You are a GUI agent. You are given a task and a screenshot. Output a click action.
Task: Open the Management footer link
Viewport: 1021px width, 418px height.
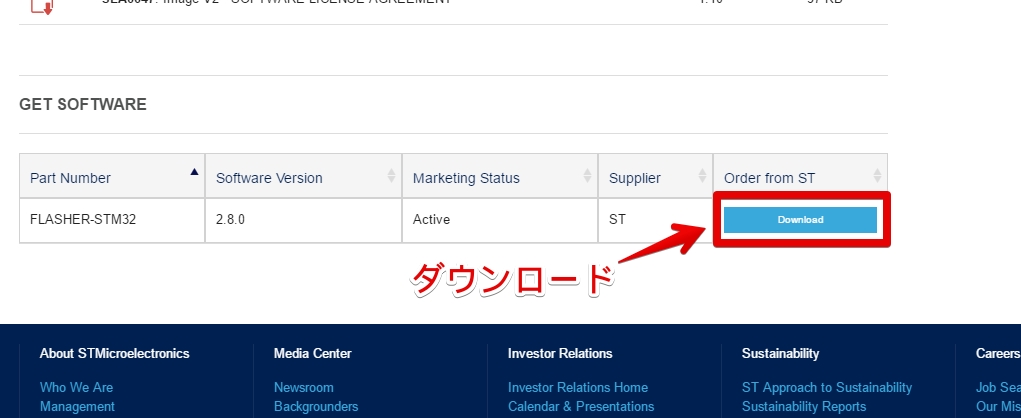[77, 407]
